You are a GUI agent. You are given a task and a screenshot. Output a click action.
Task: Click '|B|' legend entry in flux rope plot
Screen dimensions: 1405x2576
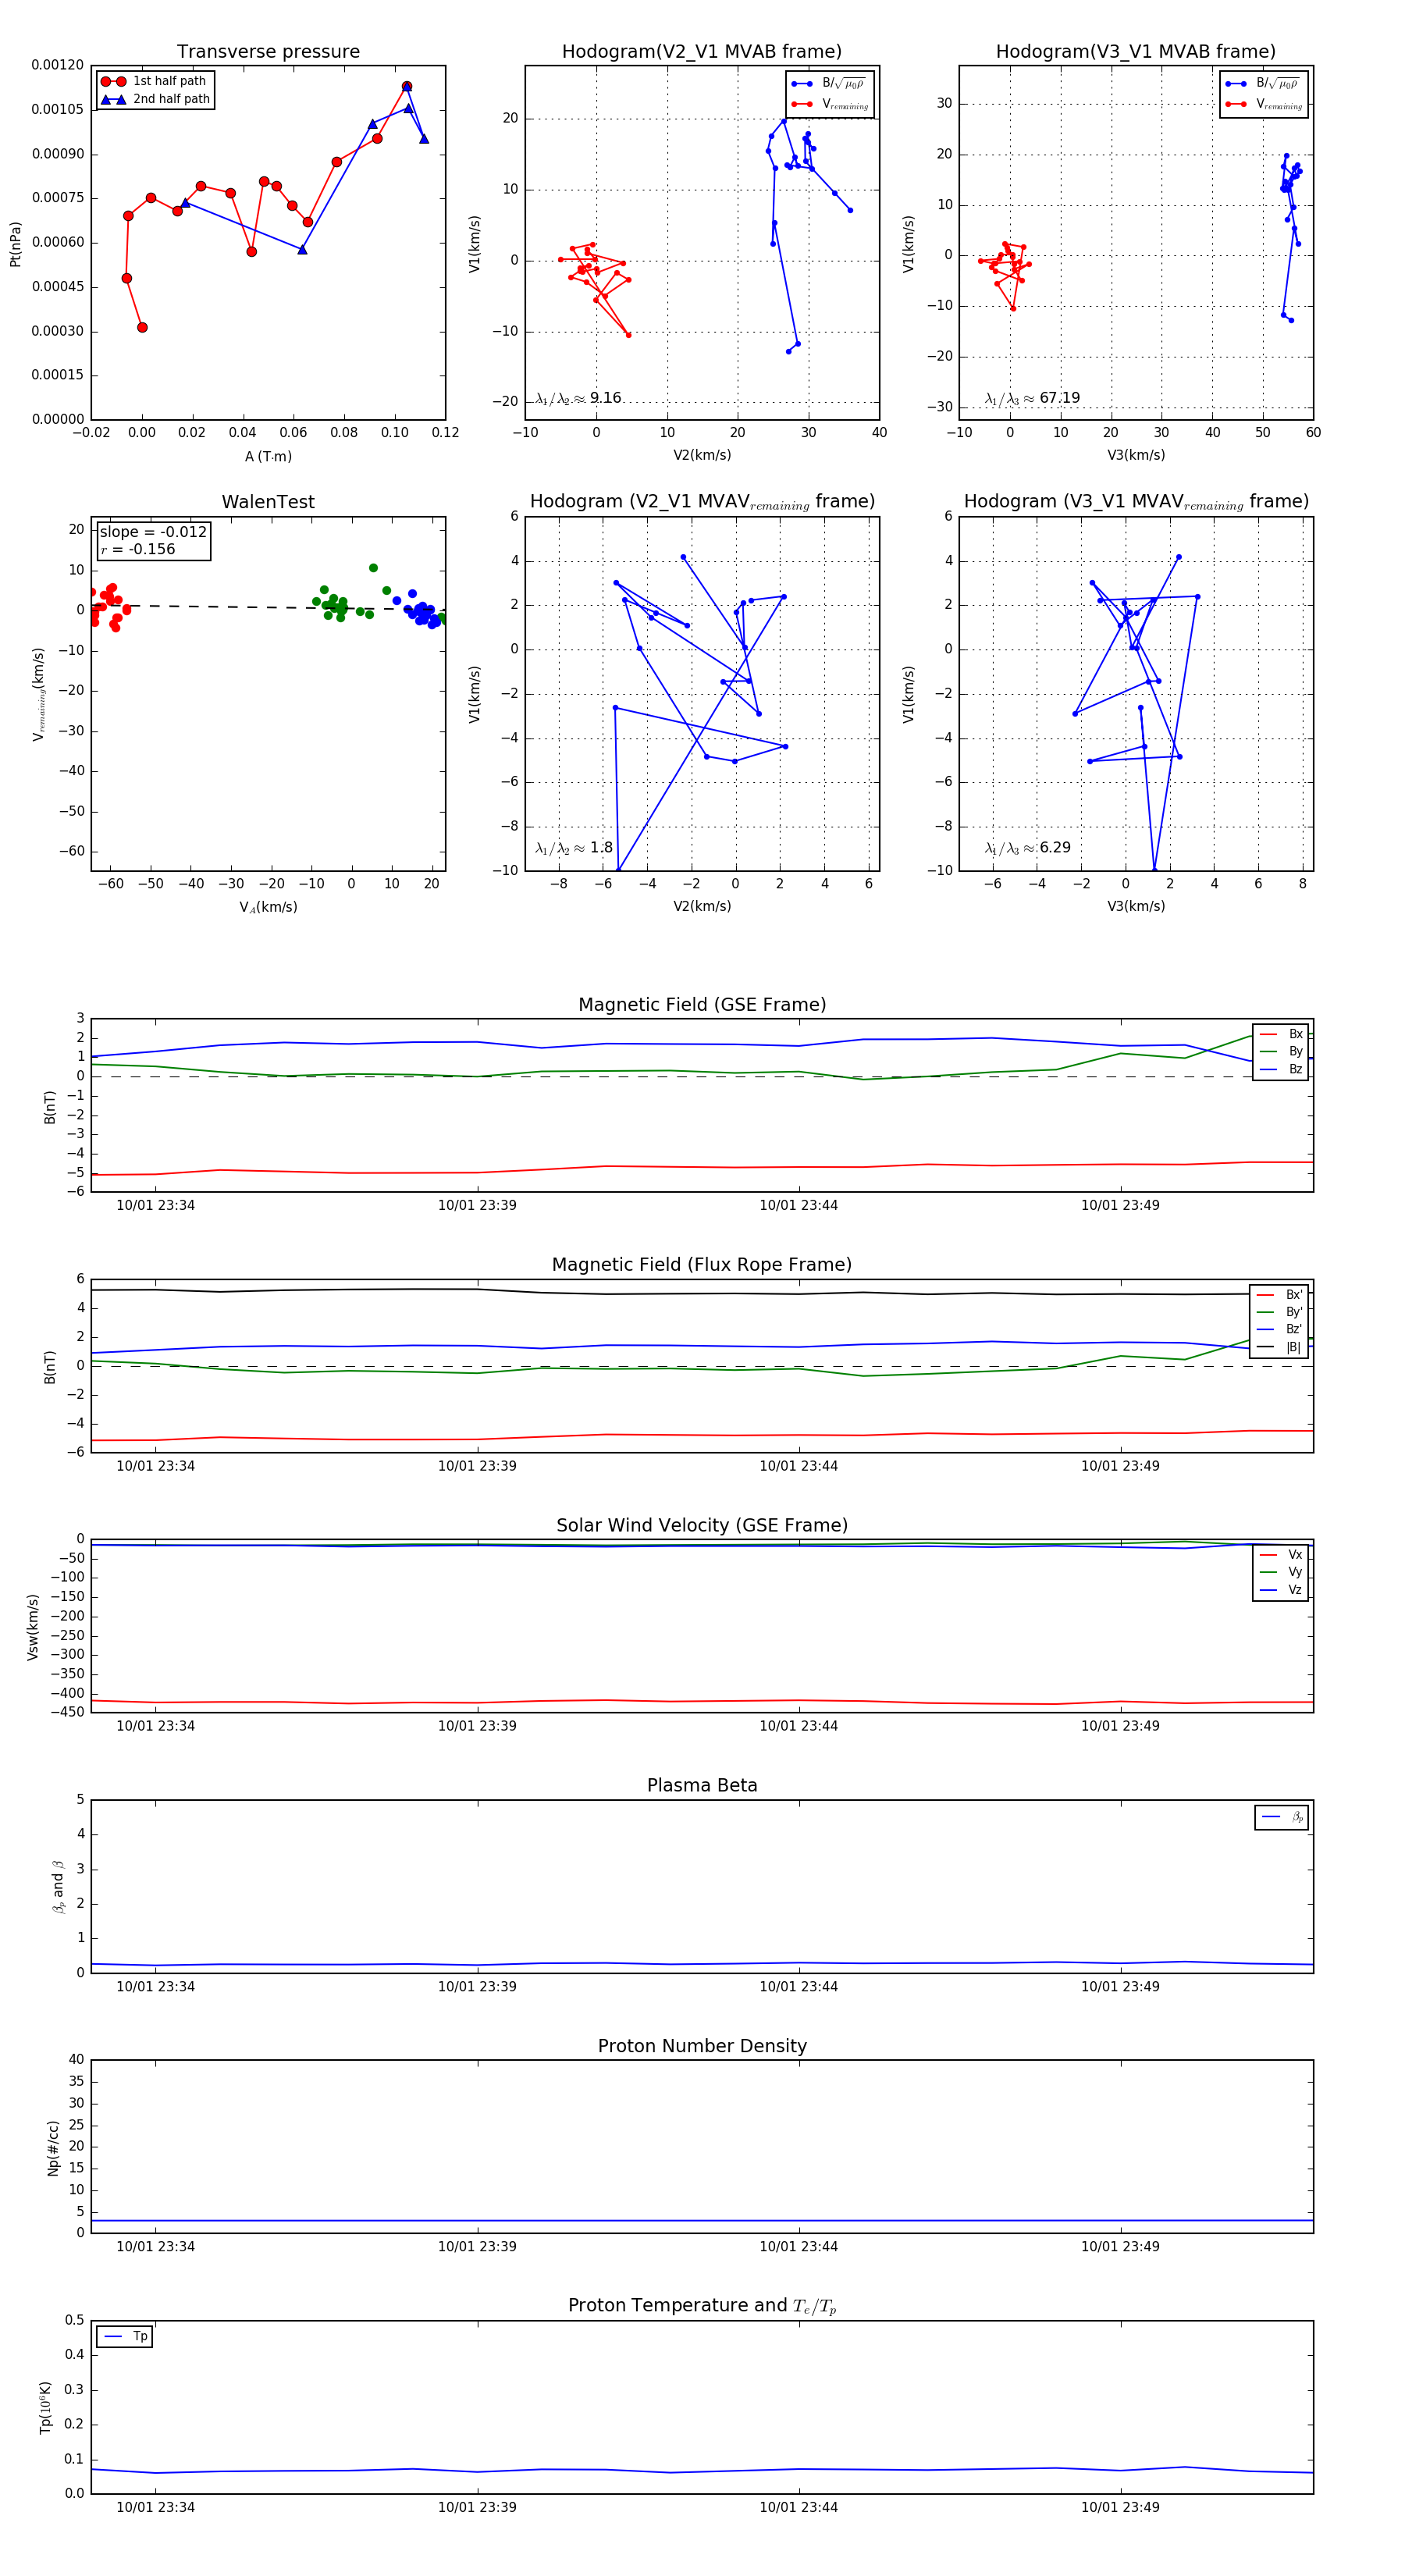coord(1280,1347)
